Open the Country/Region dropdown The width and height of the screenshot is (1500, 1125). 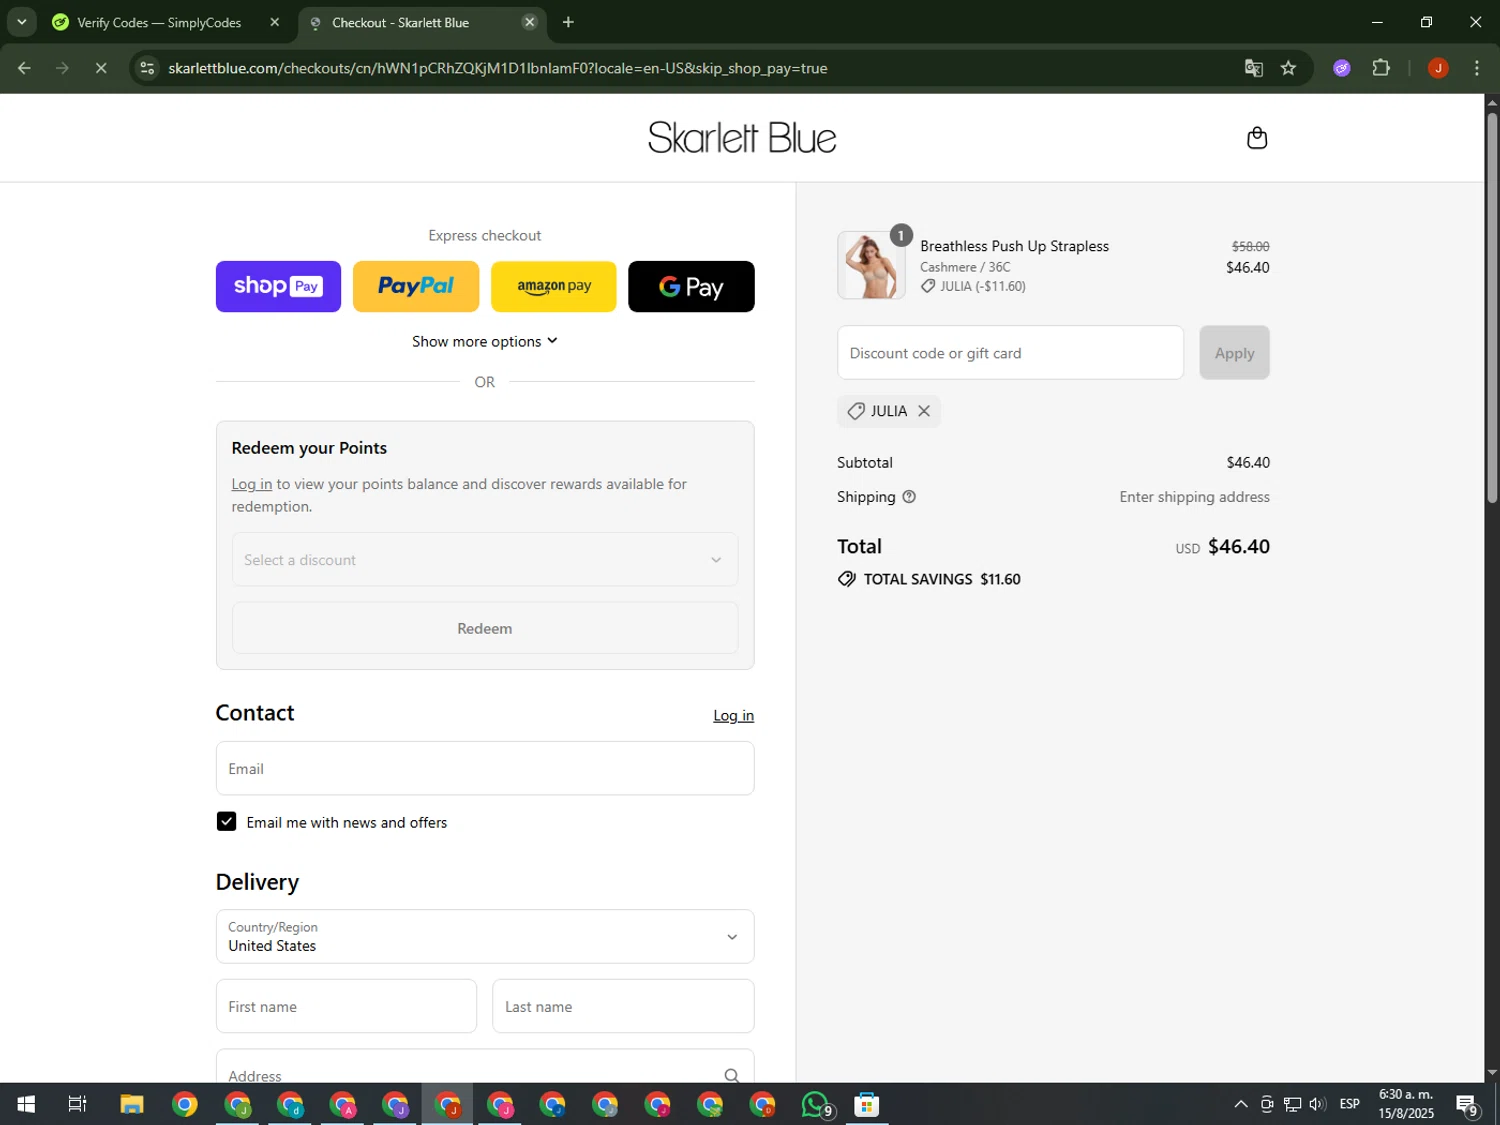tap(485, 937)
